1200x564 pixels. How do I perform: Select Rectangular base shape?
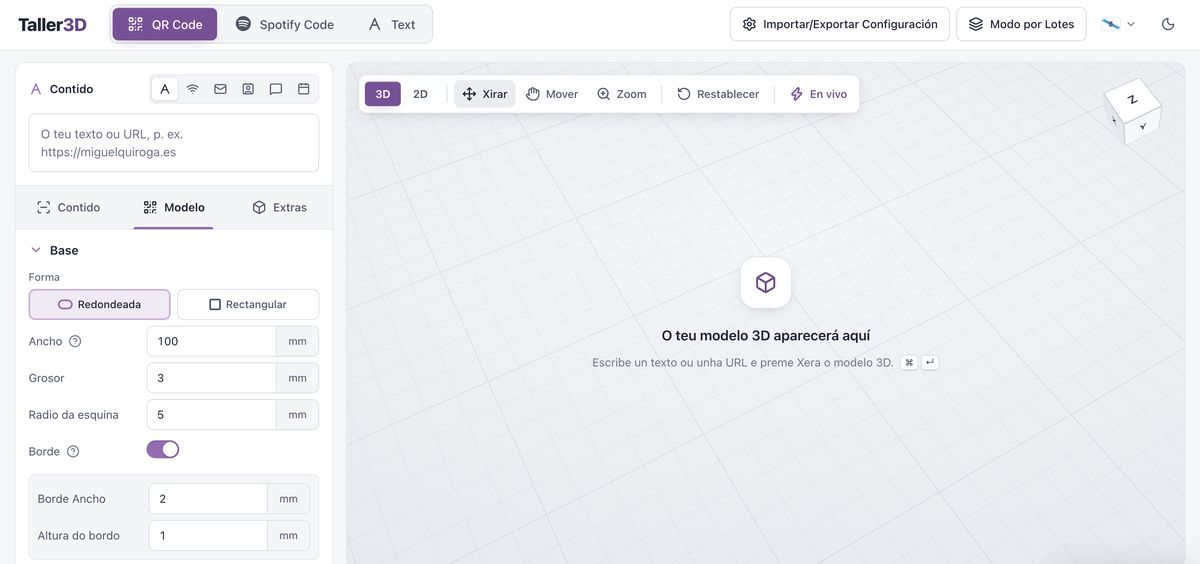click(x=248, y=304)
